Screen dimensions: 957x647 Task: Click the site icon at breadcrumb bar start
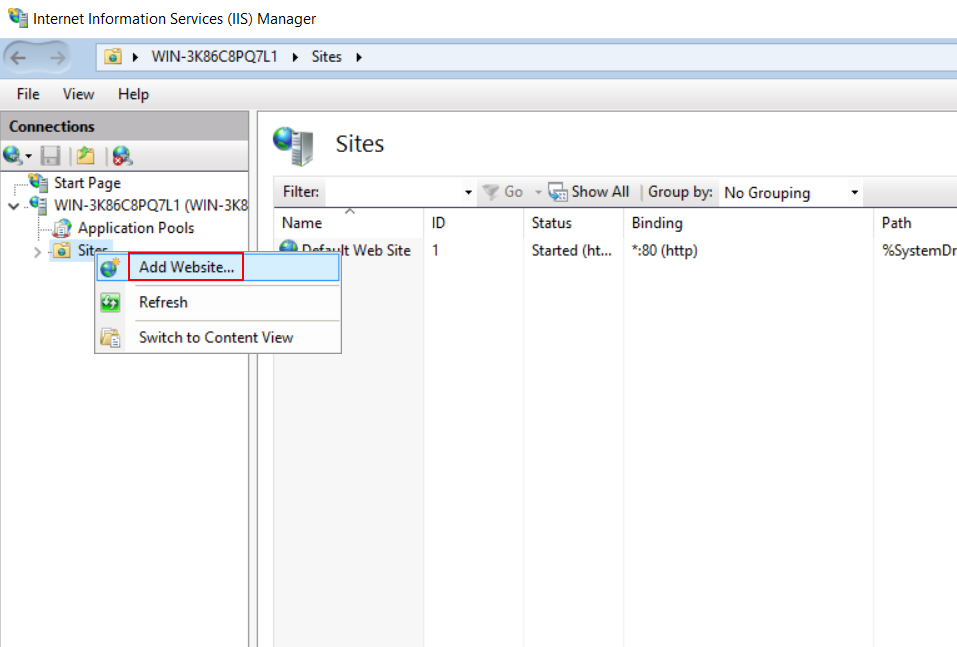111,57
